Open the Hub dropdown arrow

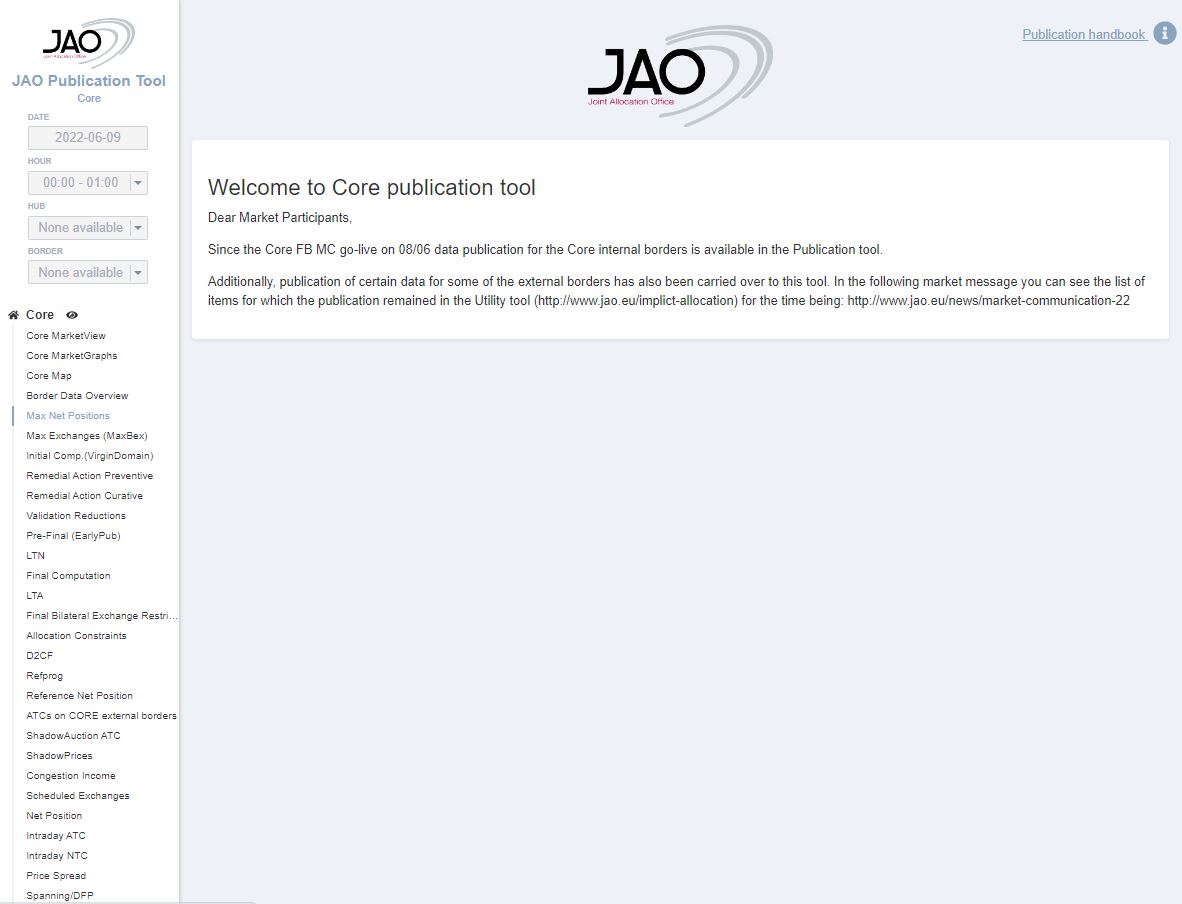[138, 228]
